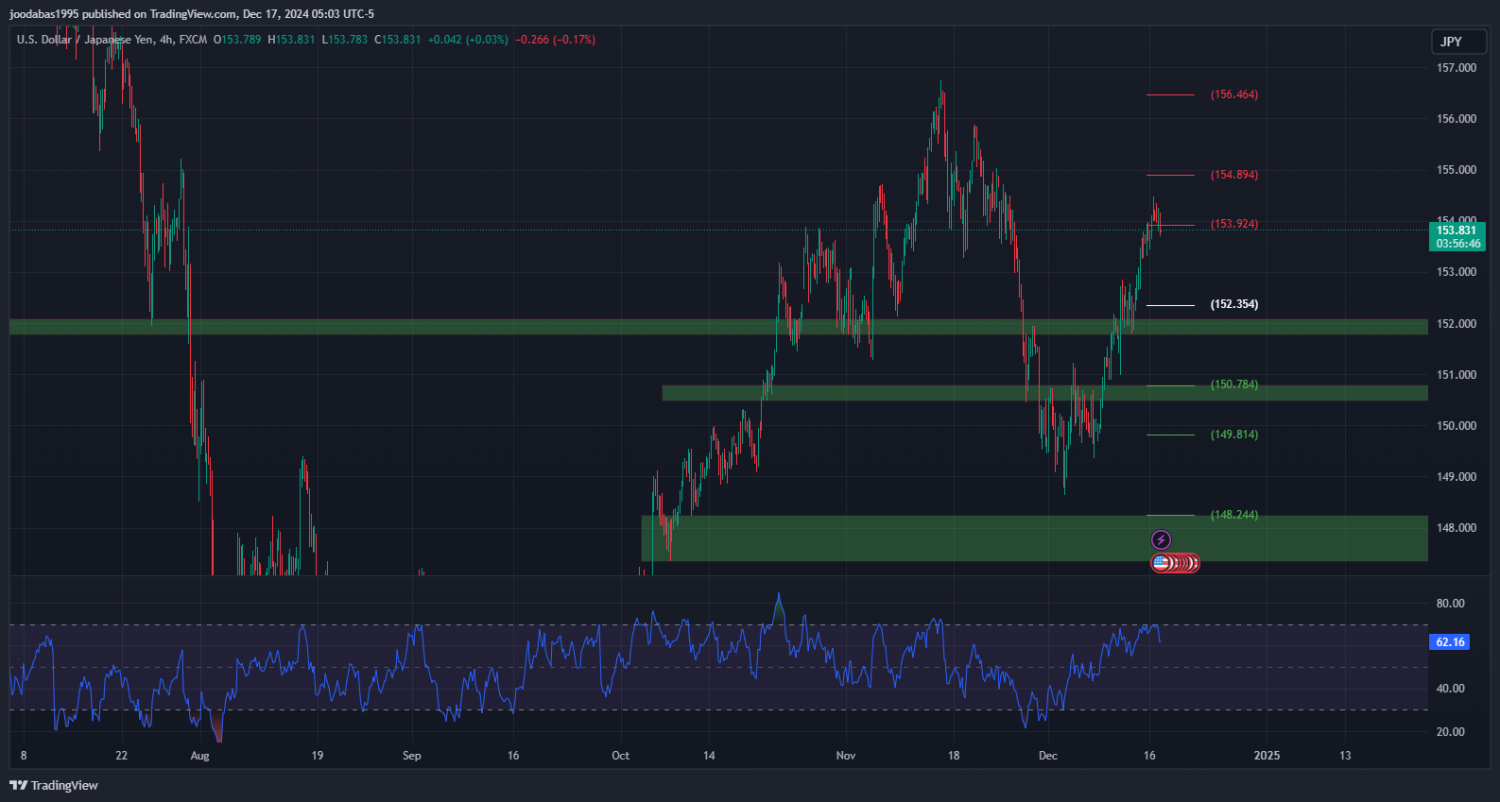This screenshot has width=1500, height=802.
Task: Select the red level label (153.924)
Action: coord(1234,224)
